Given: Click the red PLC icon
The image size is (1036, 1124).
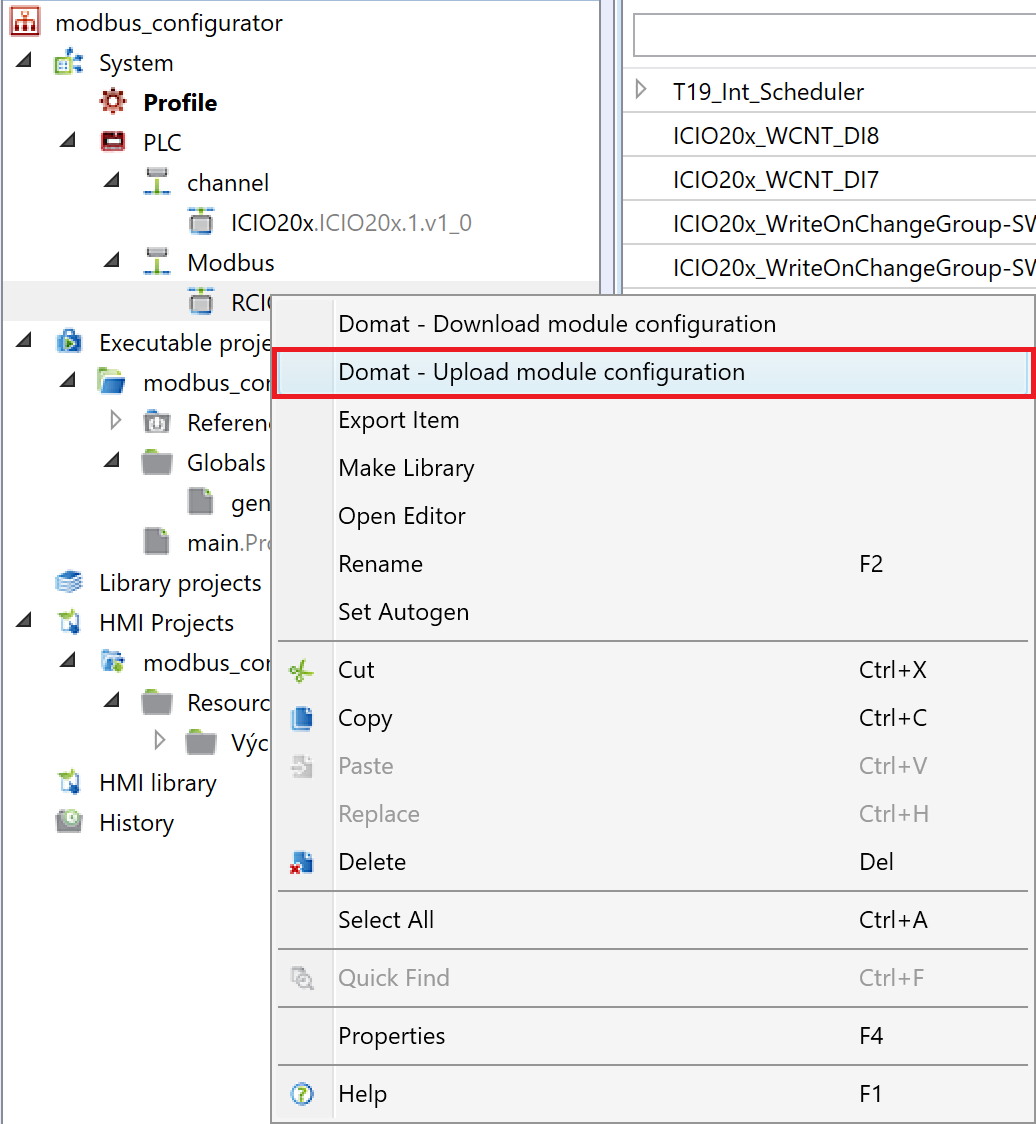Looking at the screenshot, I should 113,142.
